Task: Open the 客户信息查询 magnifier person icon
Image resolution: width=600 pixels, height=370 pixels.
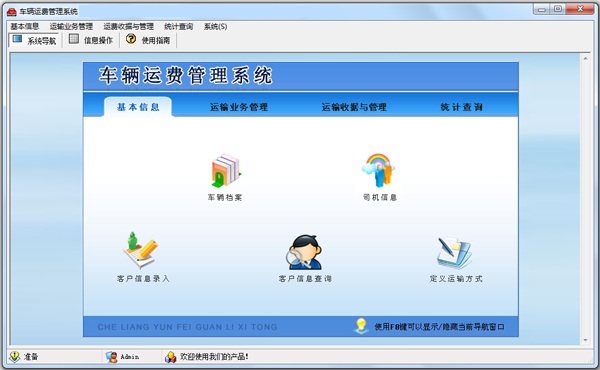Action: coord(305,252)
